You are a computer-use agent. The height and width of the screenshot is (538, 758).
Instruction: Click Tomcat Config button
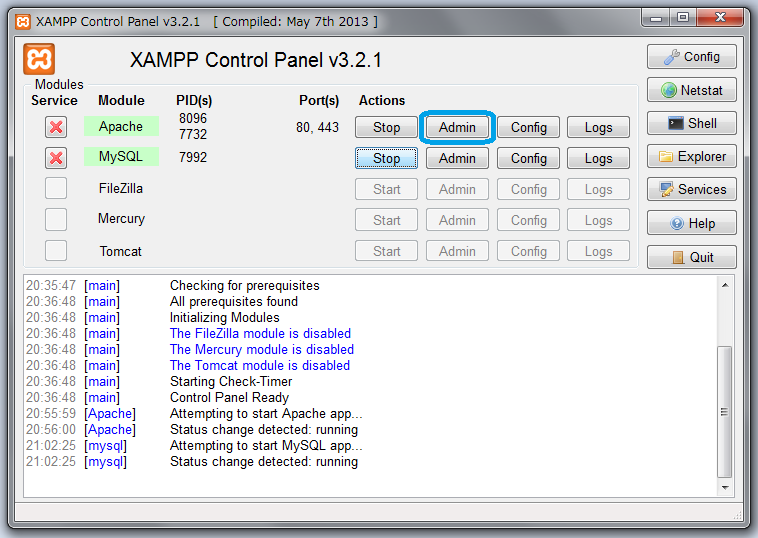tap(528, 251)
